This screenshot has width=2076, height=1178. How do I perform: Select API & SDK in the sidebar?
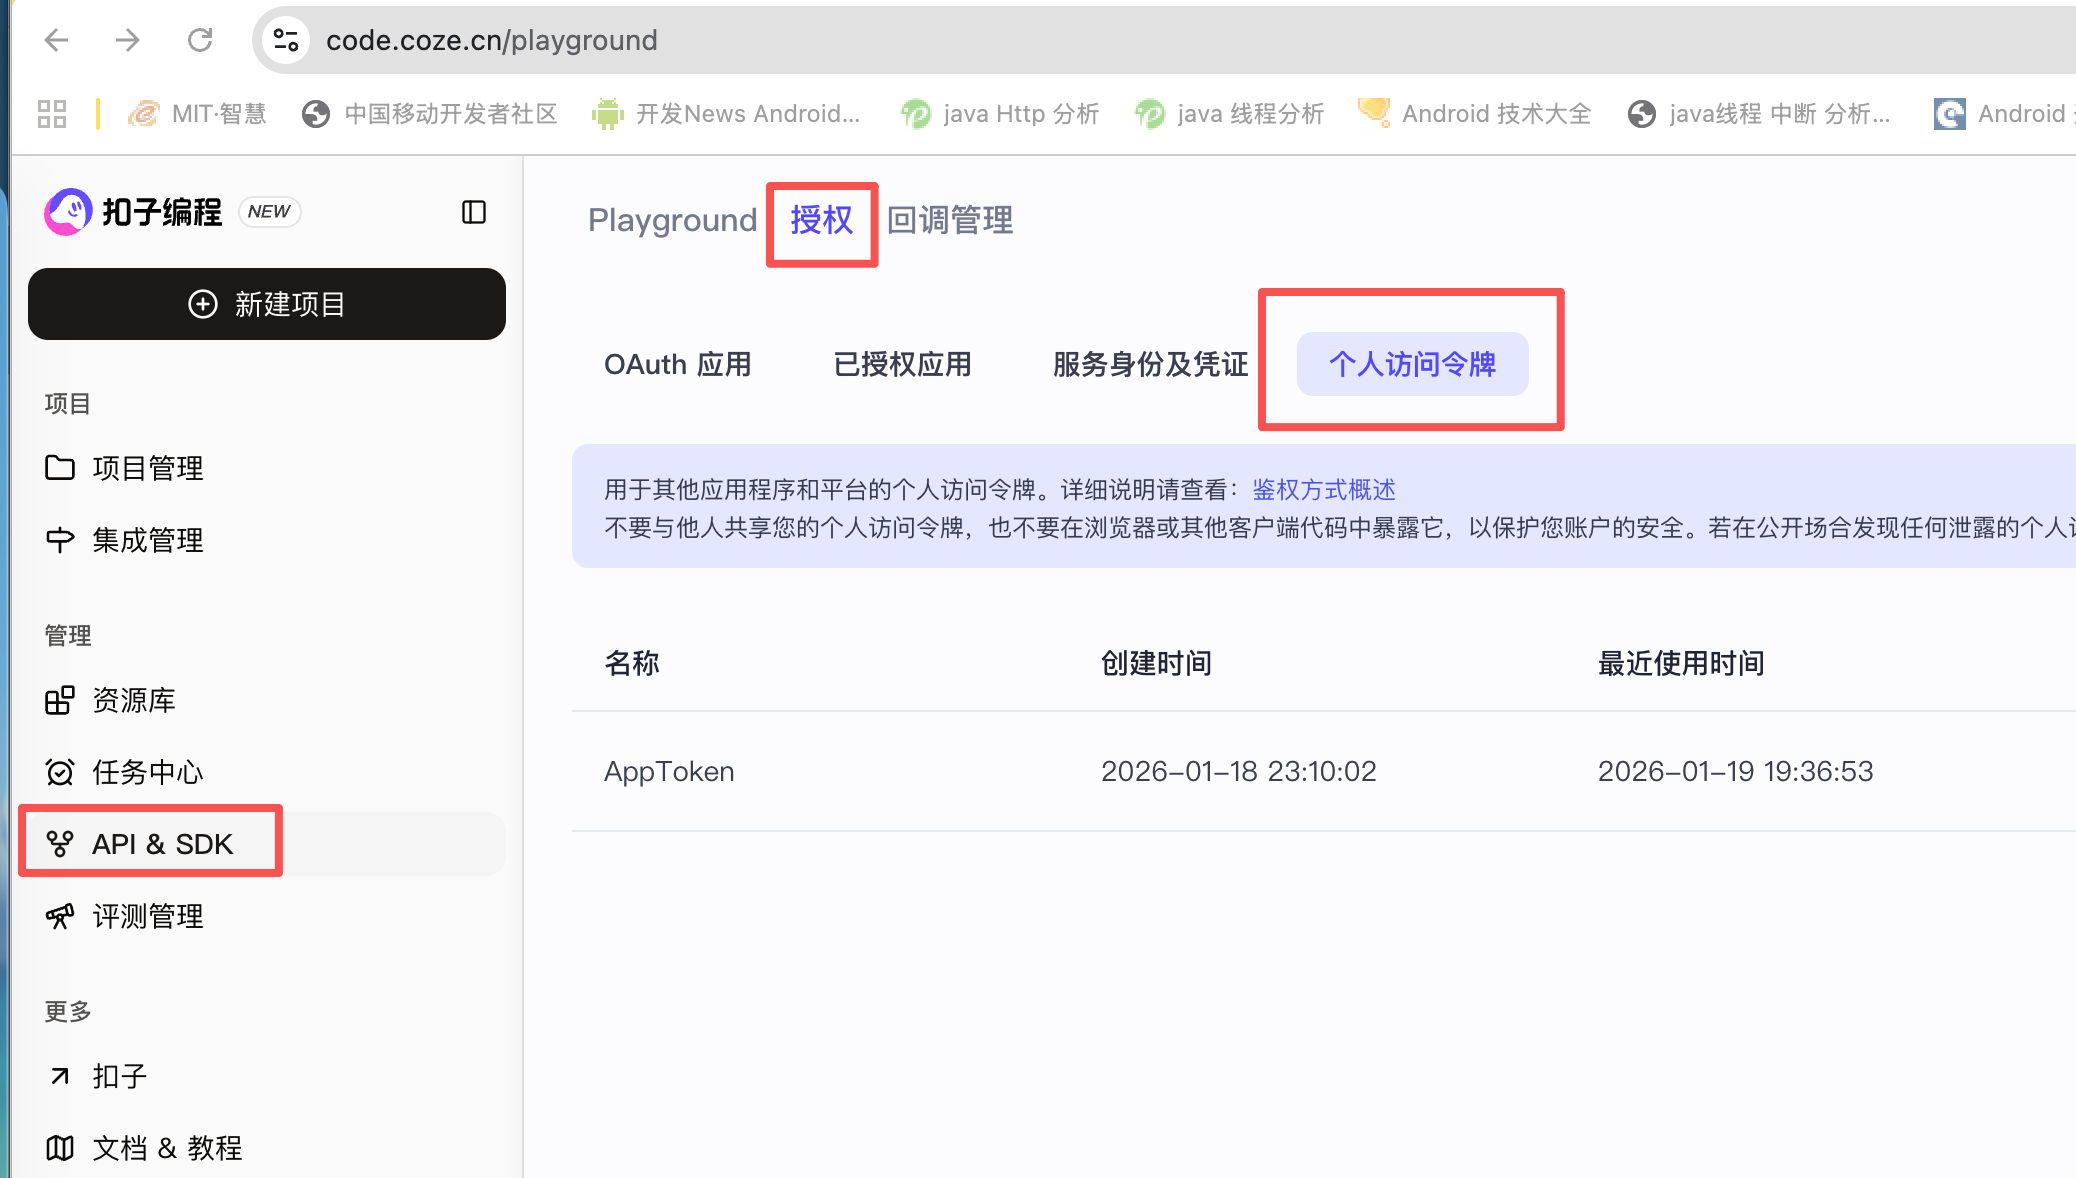150,843
